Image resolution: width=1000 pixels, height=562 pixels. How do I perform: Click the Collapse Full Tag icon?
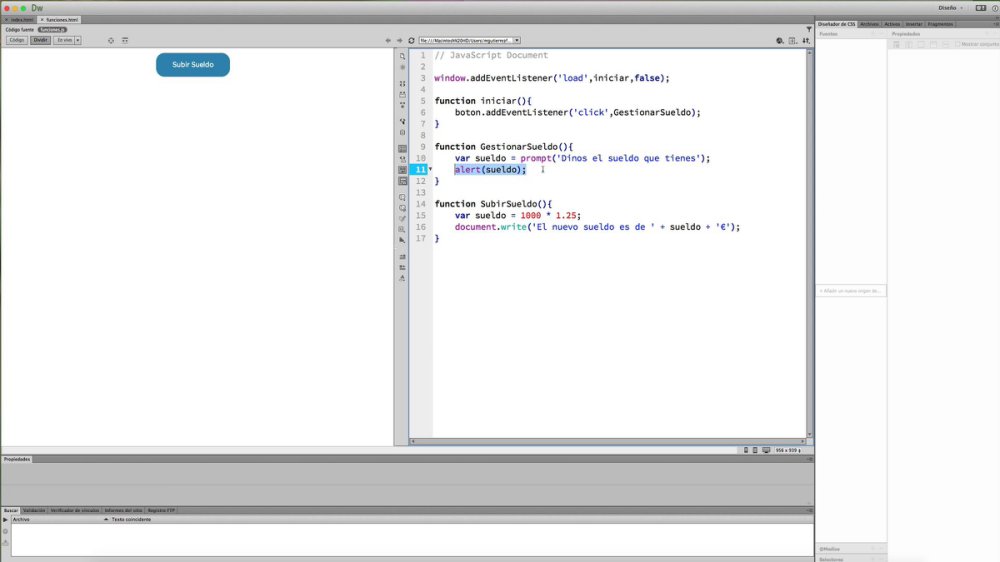click(402, 84)
